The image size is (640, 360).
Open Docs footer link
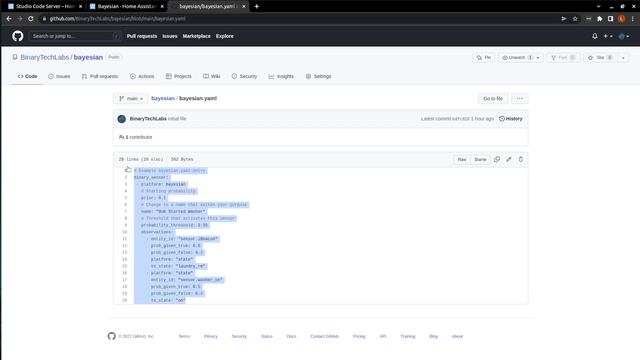point(291,336)
